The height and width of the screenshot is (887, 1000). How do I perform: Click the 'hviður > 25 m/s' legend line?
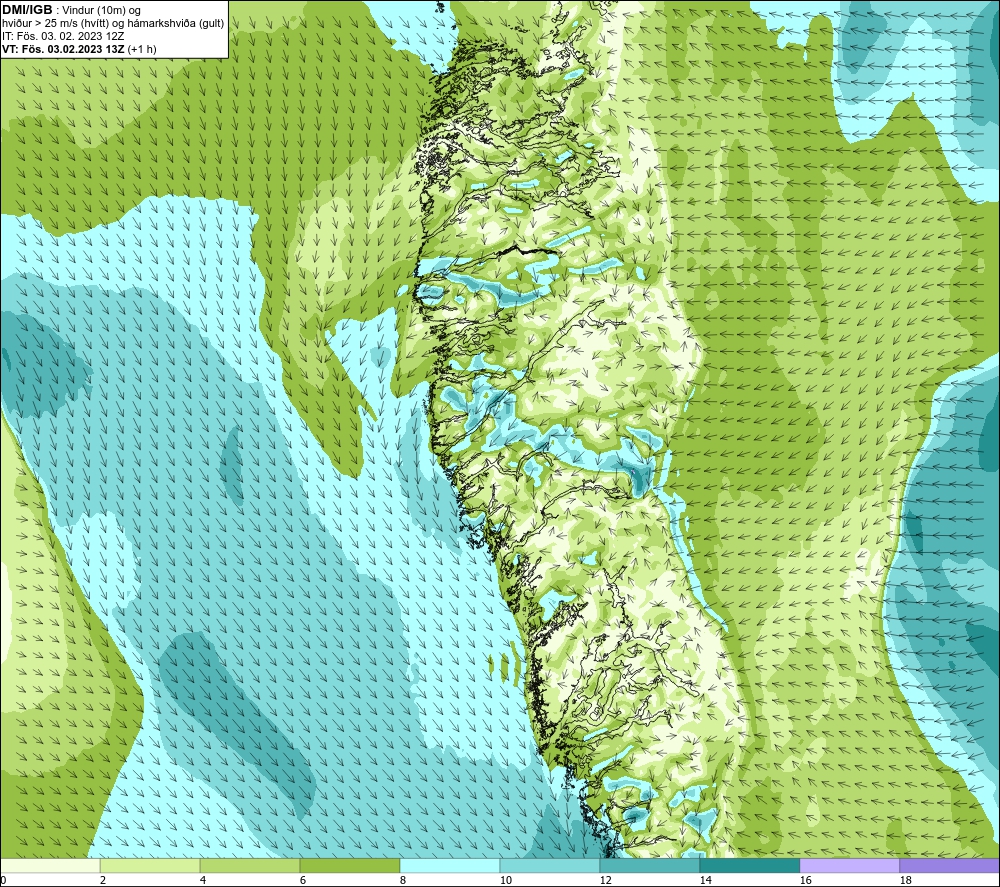pyautogui.click(x=113, y=24)
